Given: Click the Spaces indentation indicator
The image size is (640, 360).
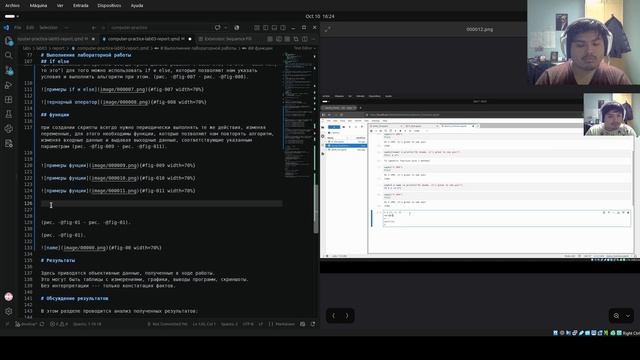Looking at the screenshot, I should click(x=229, y=324).
